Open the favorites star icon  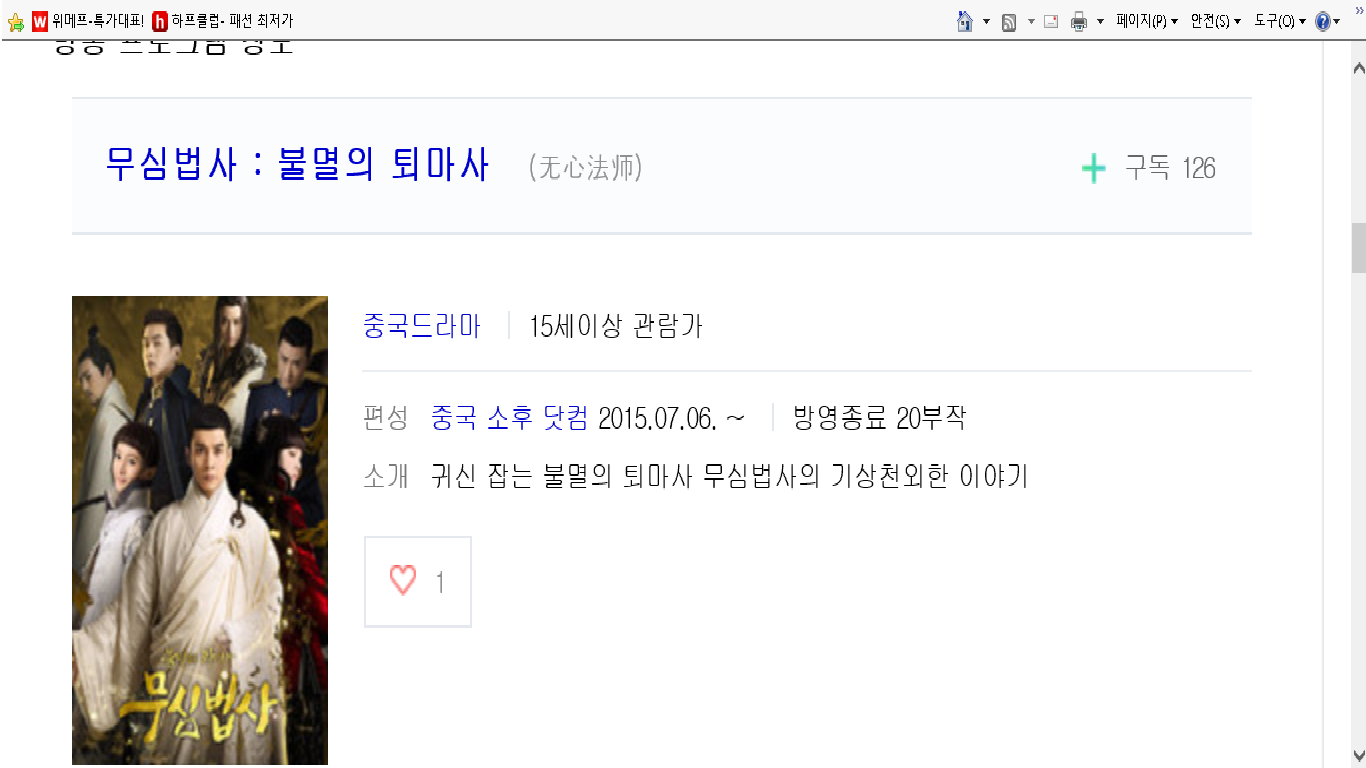(x=15, y=21)
